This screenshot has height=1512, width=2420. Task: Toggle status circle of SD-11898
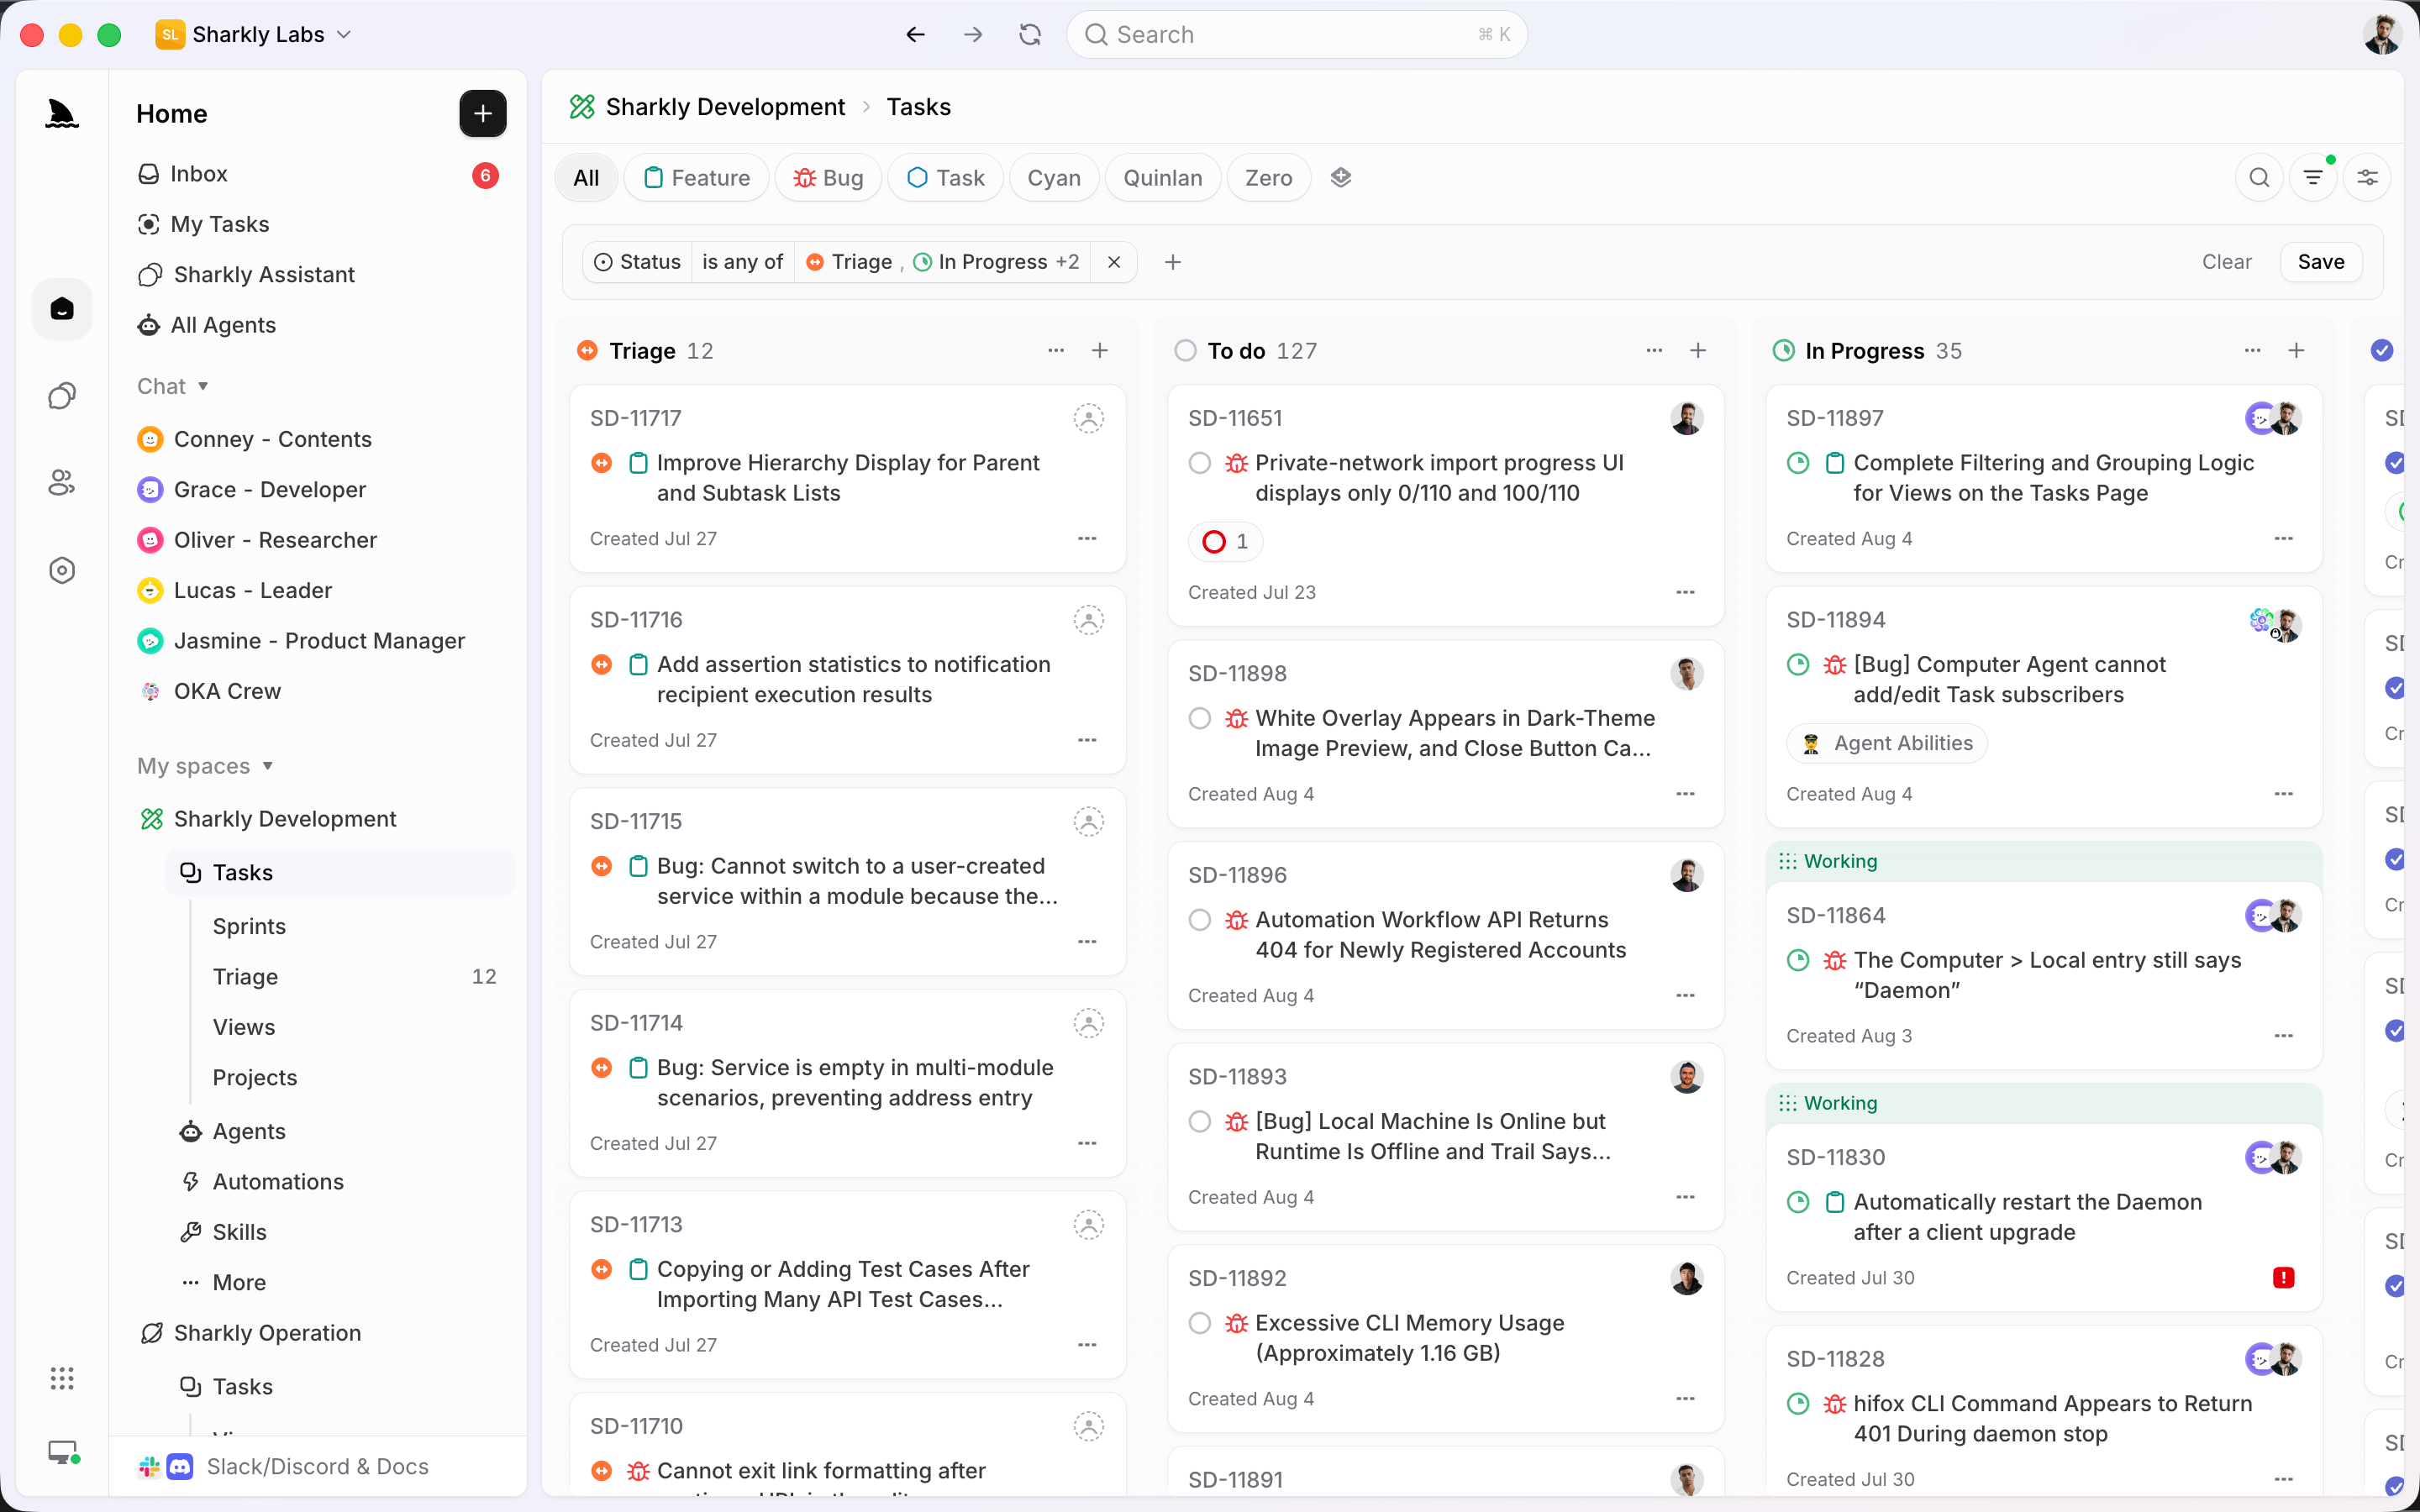coord(1200,719)
